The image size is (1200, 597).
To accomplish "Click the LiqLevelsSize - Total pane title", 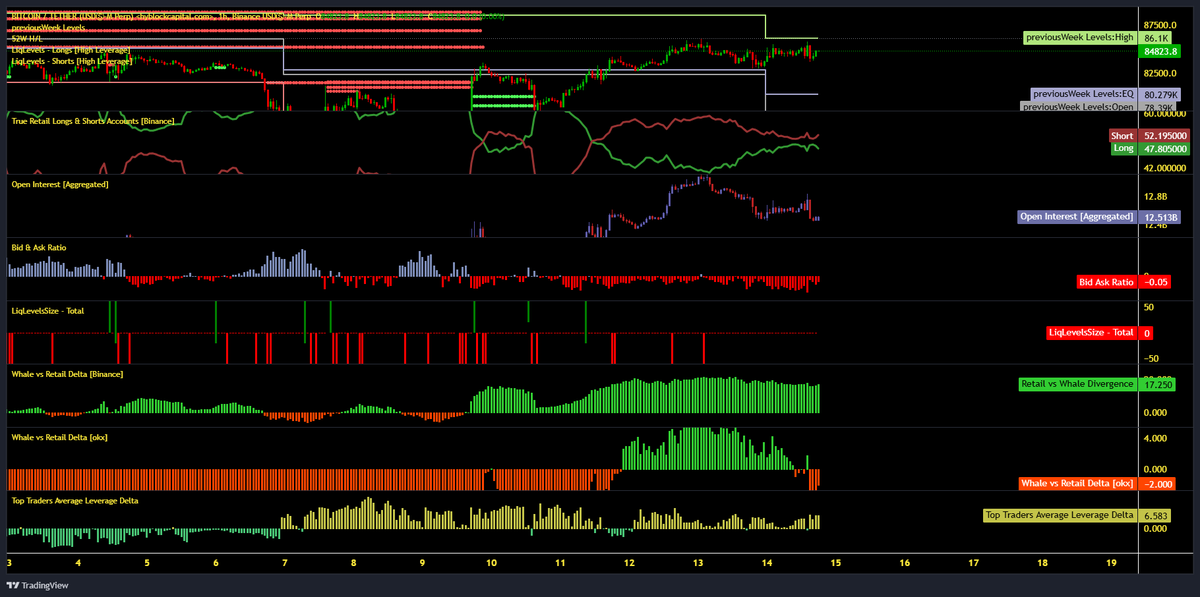I will (47, 310).
